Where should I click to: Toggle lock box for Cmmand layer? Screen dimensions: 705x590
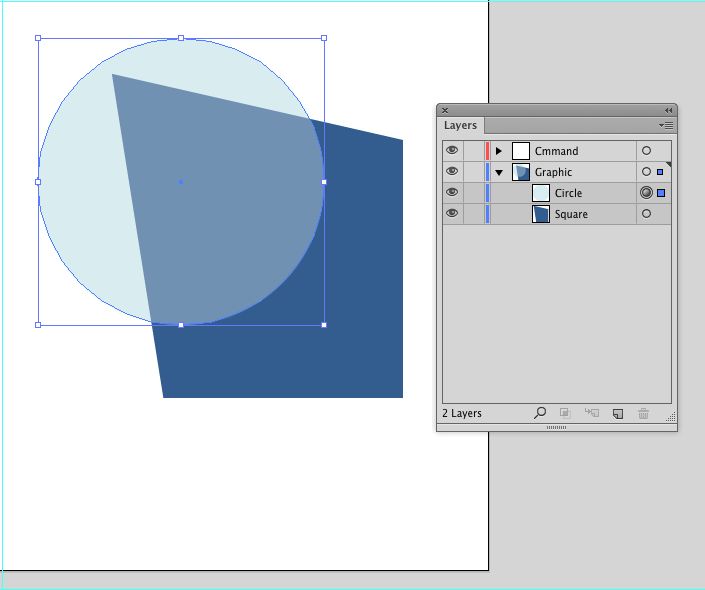pos(473,151)
